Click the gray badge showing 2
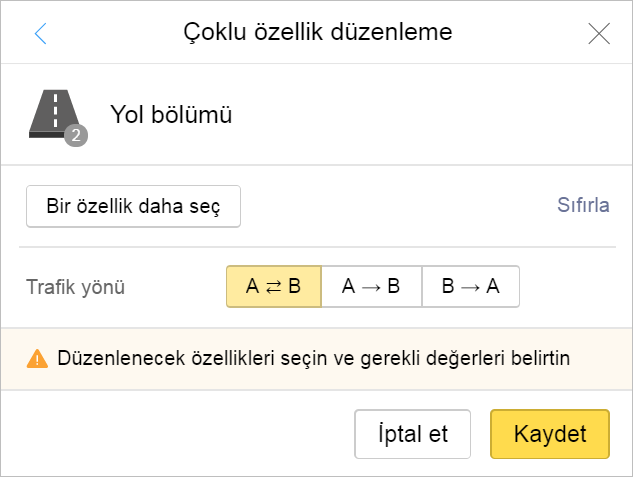 click(76, 135)
